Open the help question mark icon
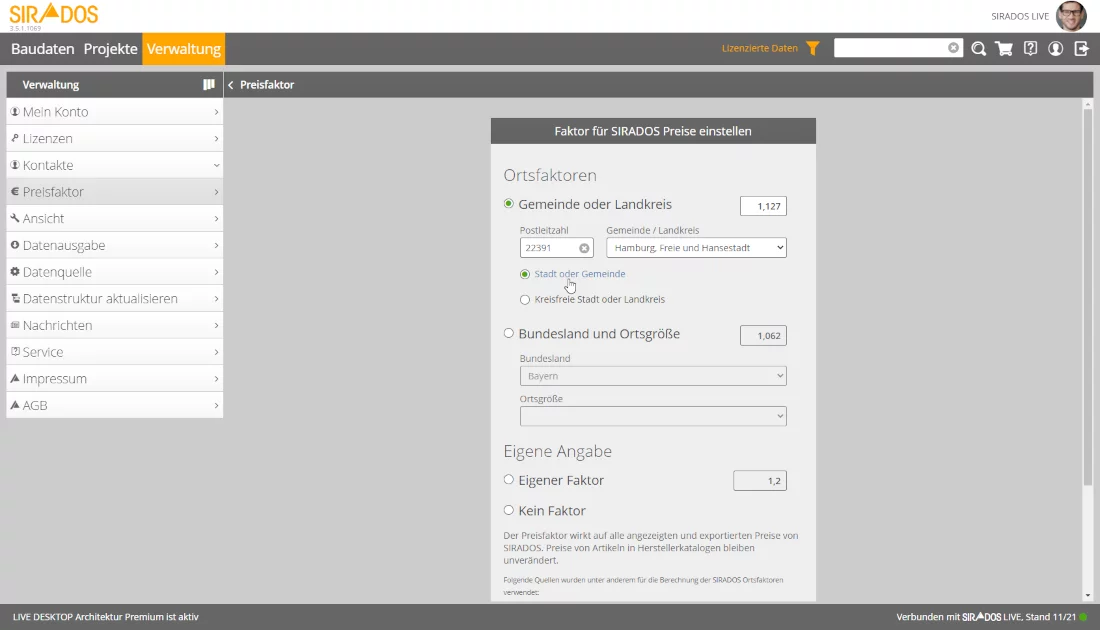Image resolution: width=1100 pixels, height=630 pixels. click(x=1030, y=48)
